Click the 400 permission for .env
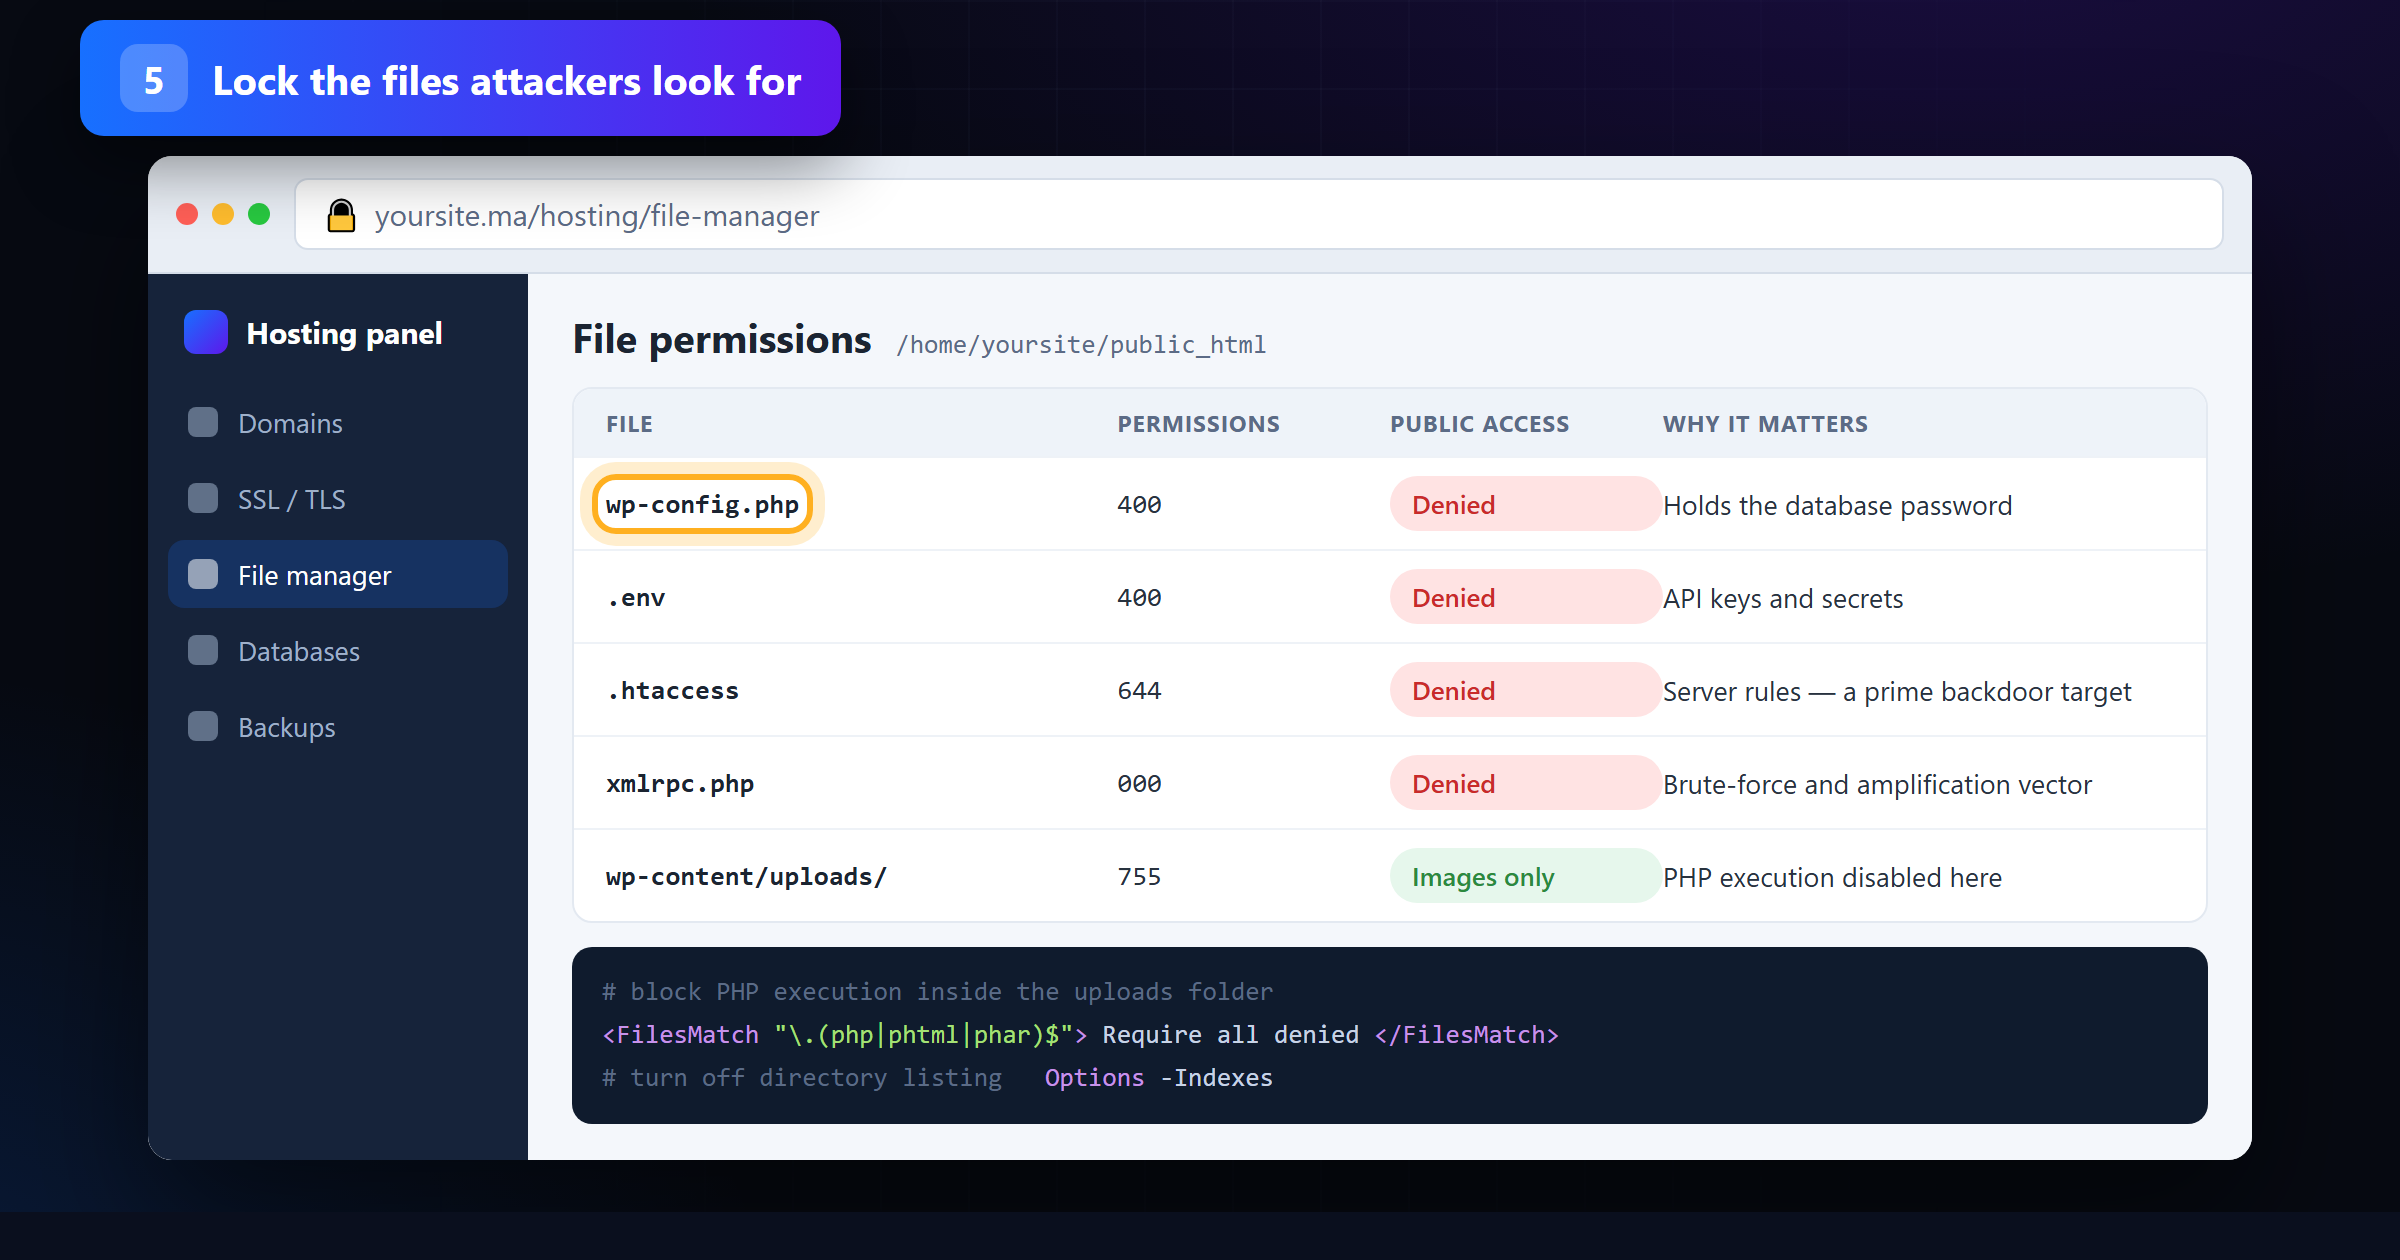 pos(1139,598)
